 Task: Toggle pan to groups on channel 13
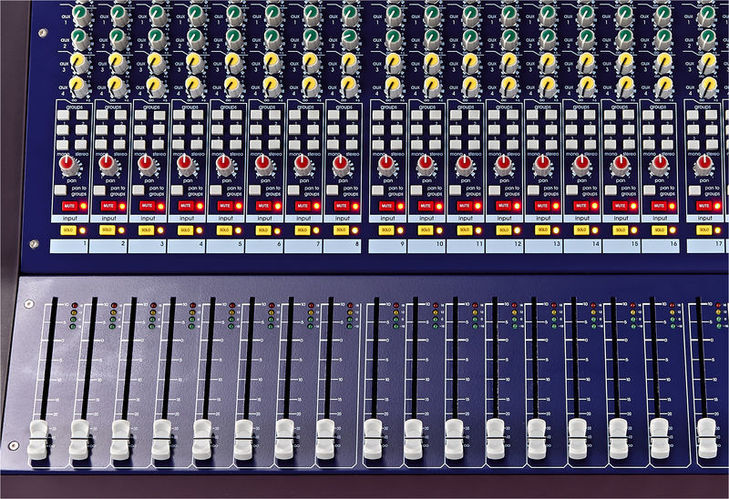point(533,190)
